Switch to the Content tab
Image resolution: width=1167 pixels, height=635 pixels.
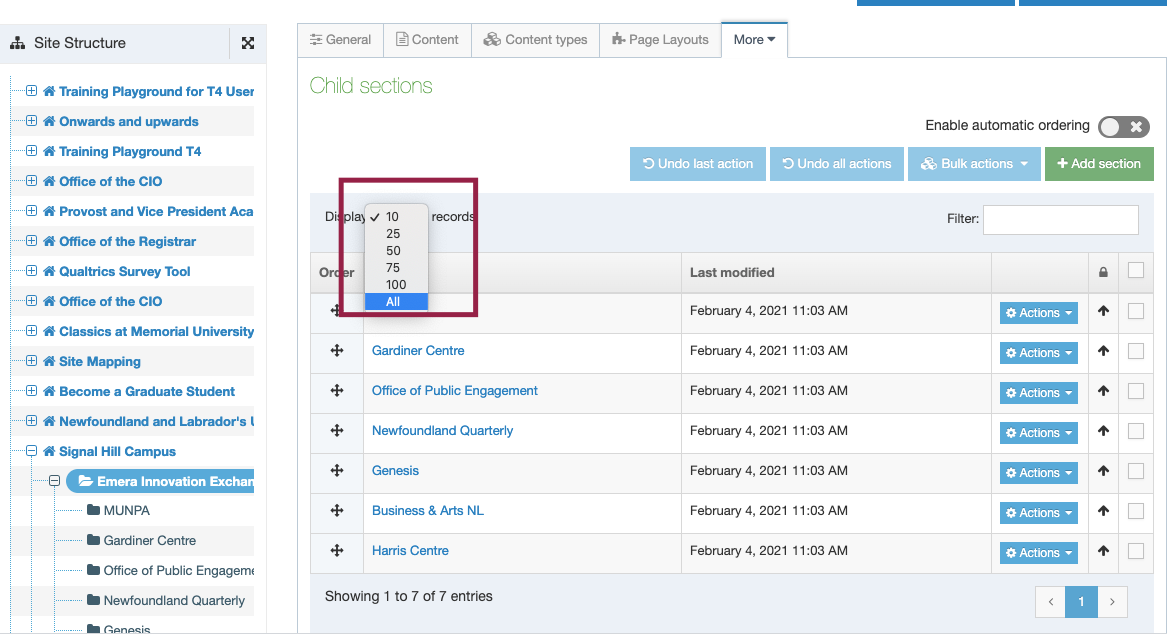click(x=427, y=39)
